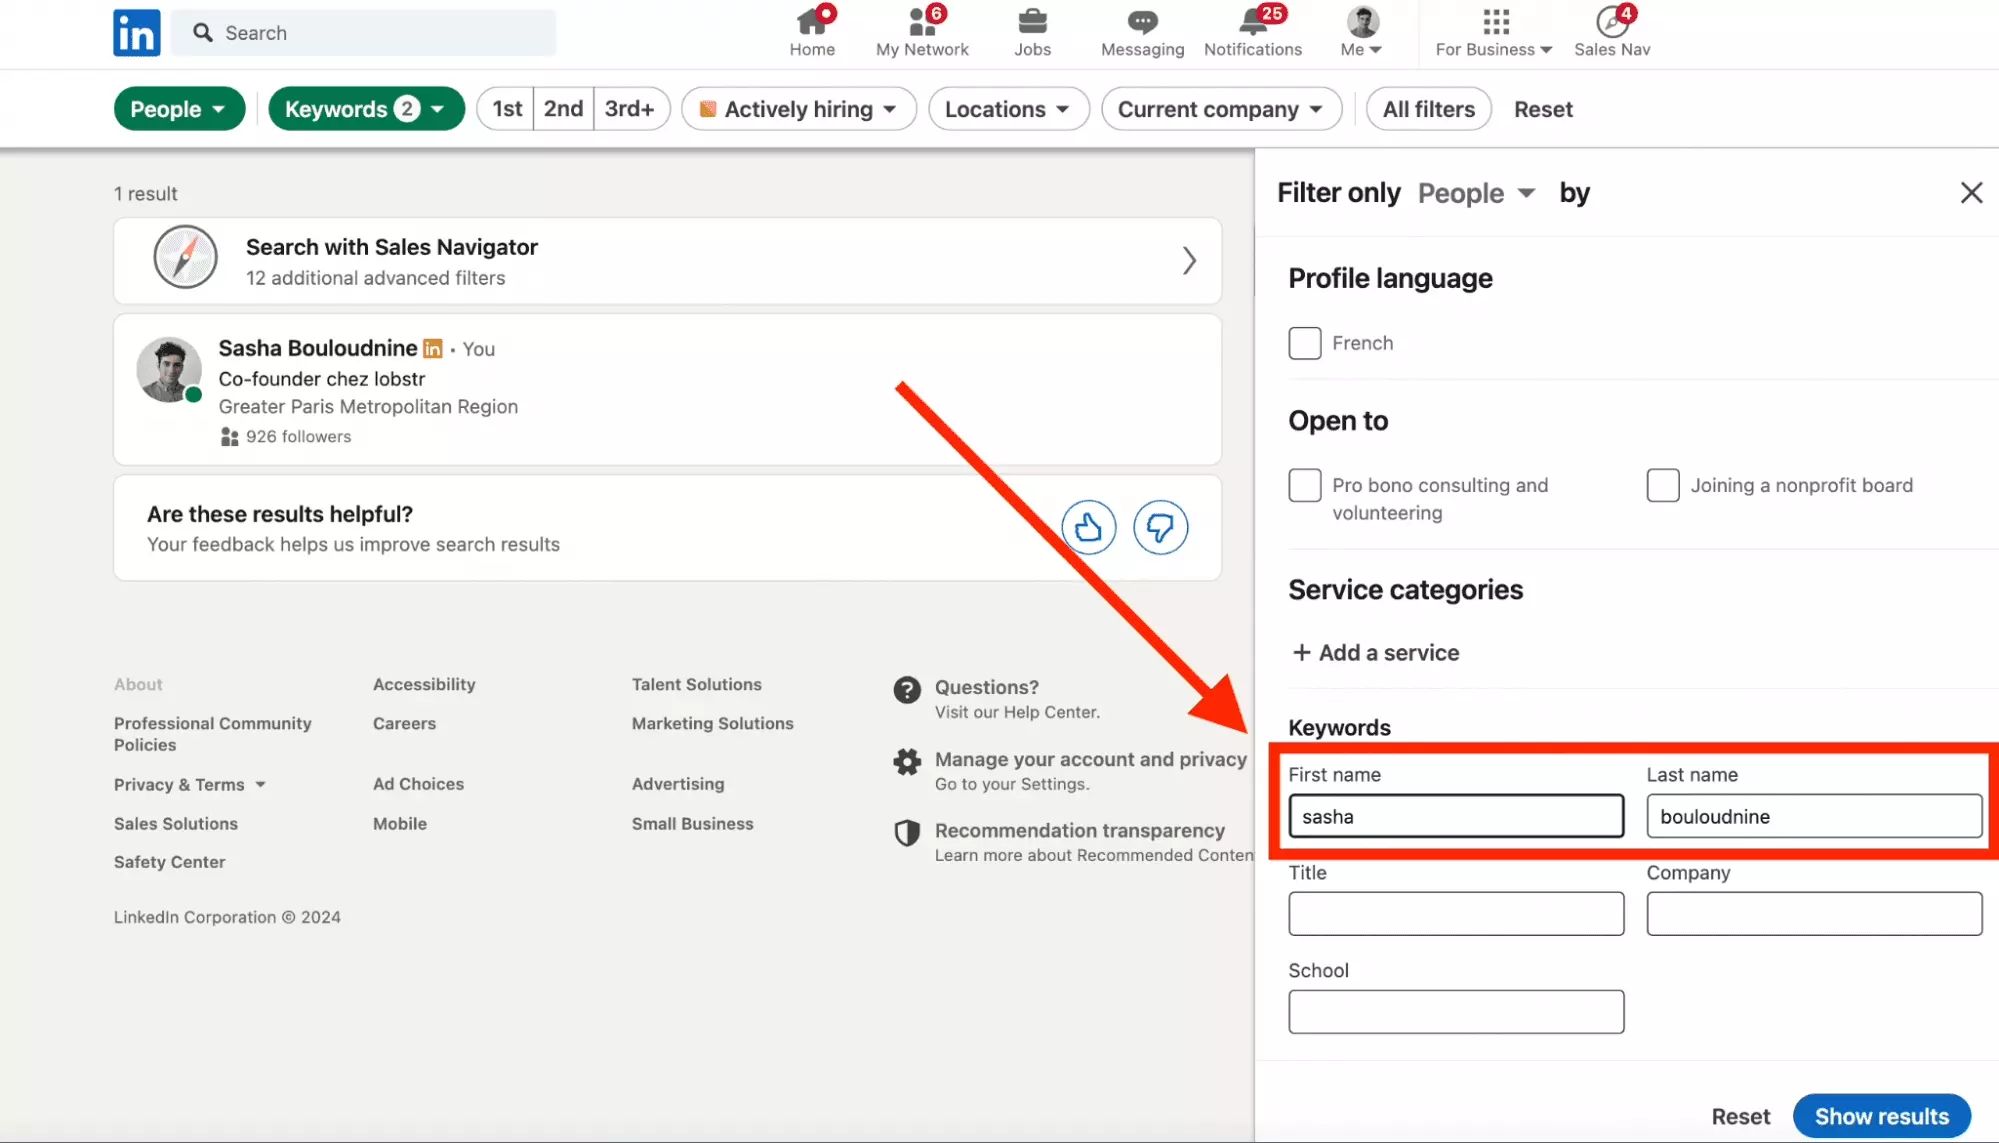Open Messaging chat icon
This screenshot has width=1999, height=1143.
[x=1142, y=21]
